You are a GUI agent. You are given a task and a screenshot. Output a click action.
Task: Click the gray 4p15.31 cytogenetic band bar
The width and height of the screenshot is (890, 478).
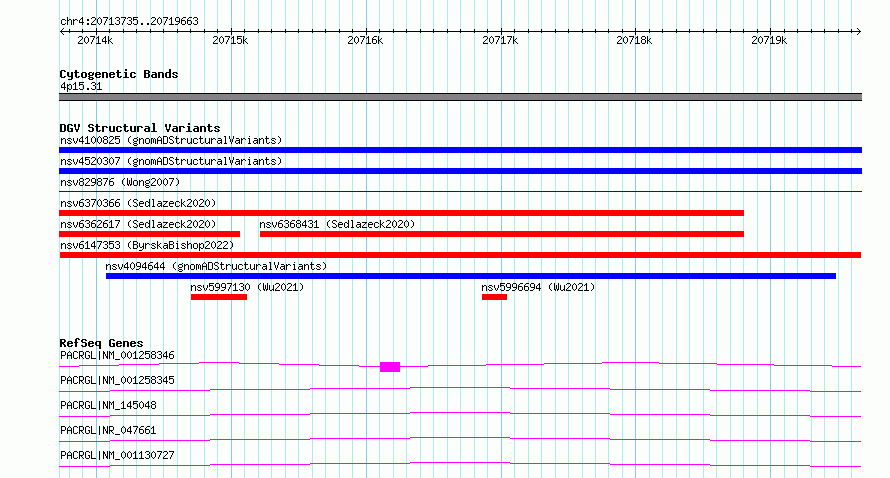(x=460, y=97)
